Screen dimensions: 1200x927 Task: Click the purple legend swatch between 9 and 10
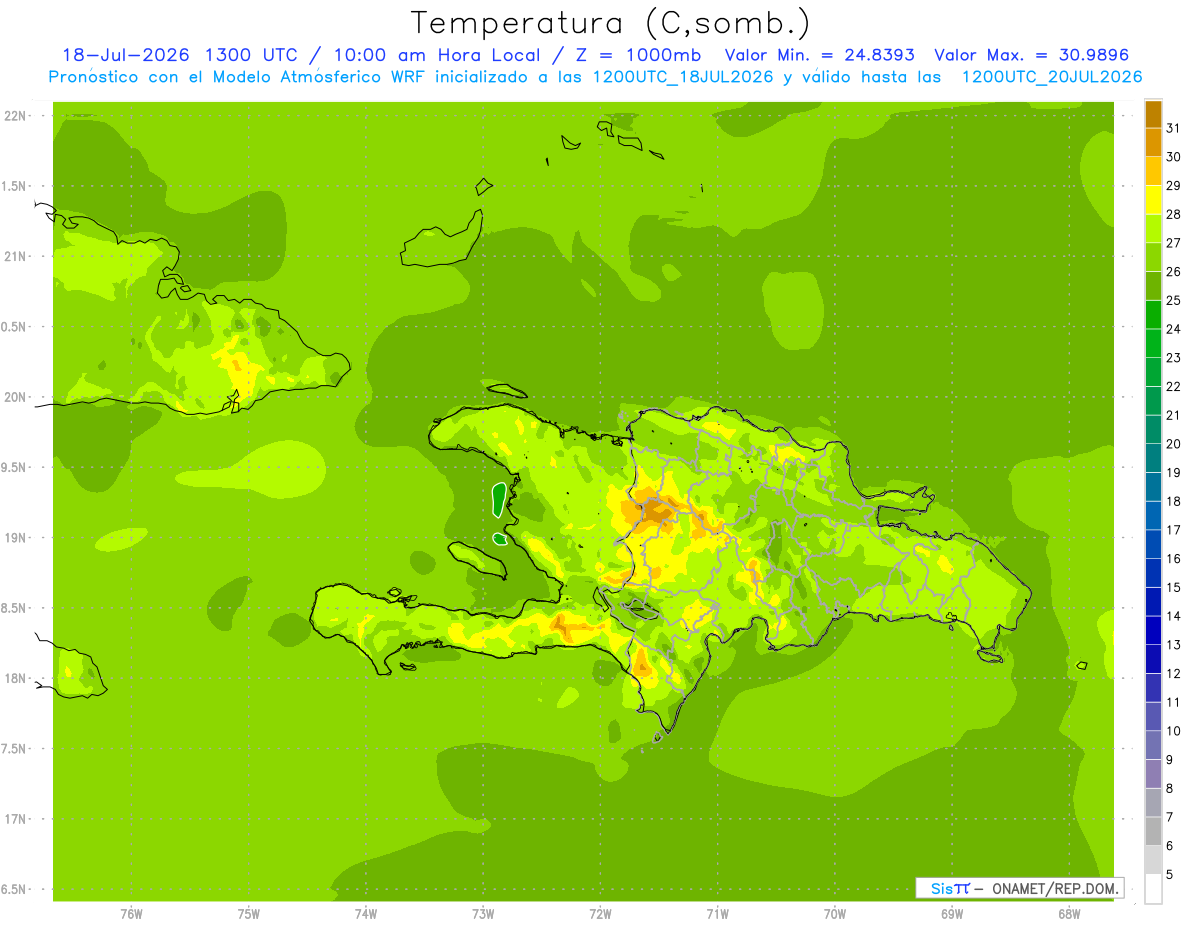click(1153, 745)
